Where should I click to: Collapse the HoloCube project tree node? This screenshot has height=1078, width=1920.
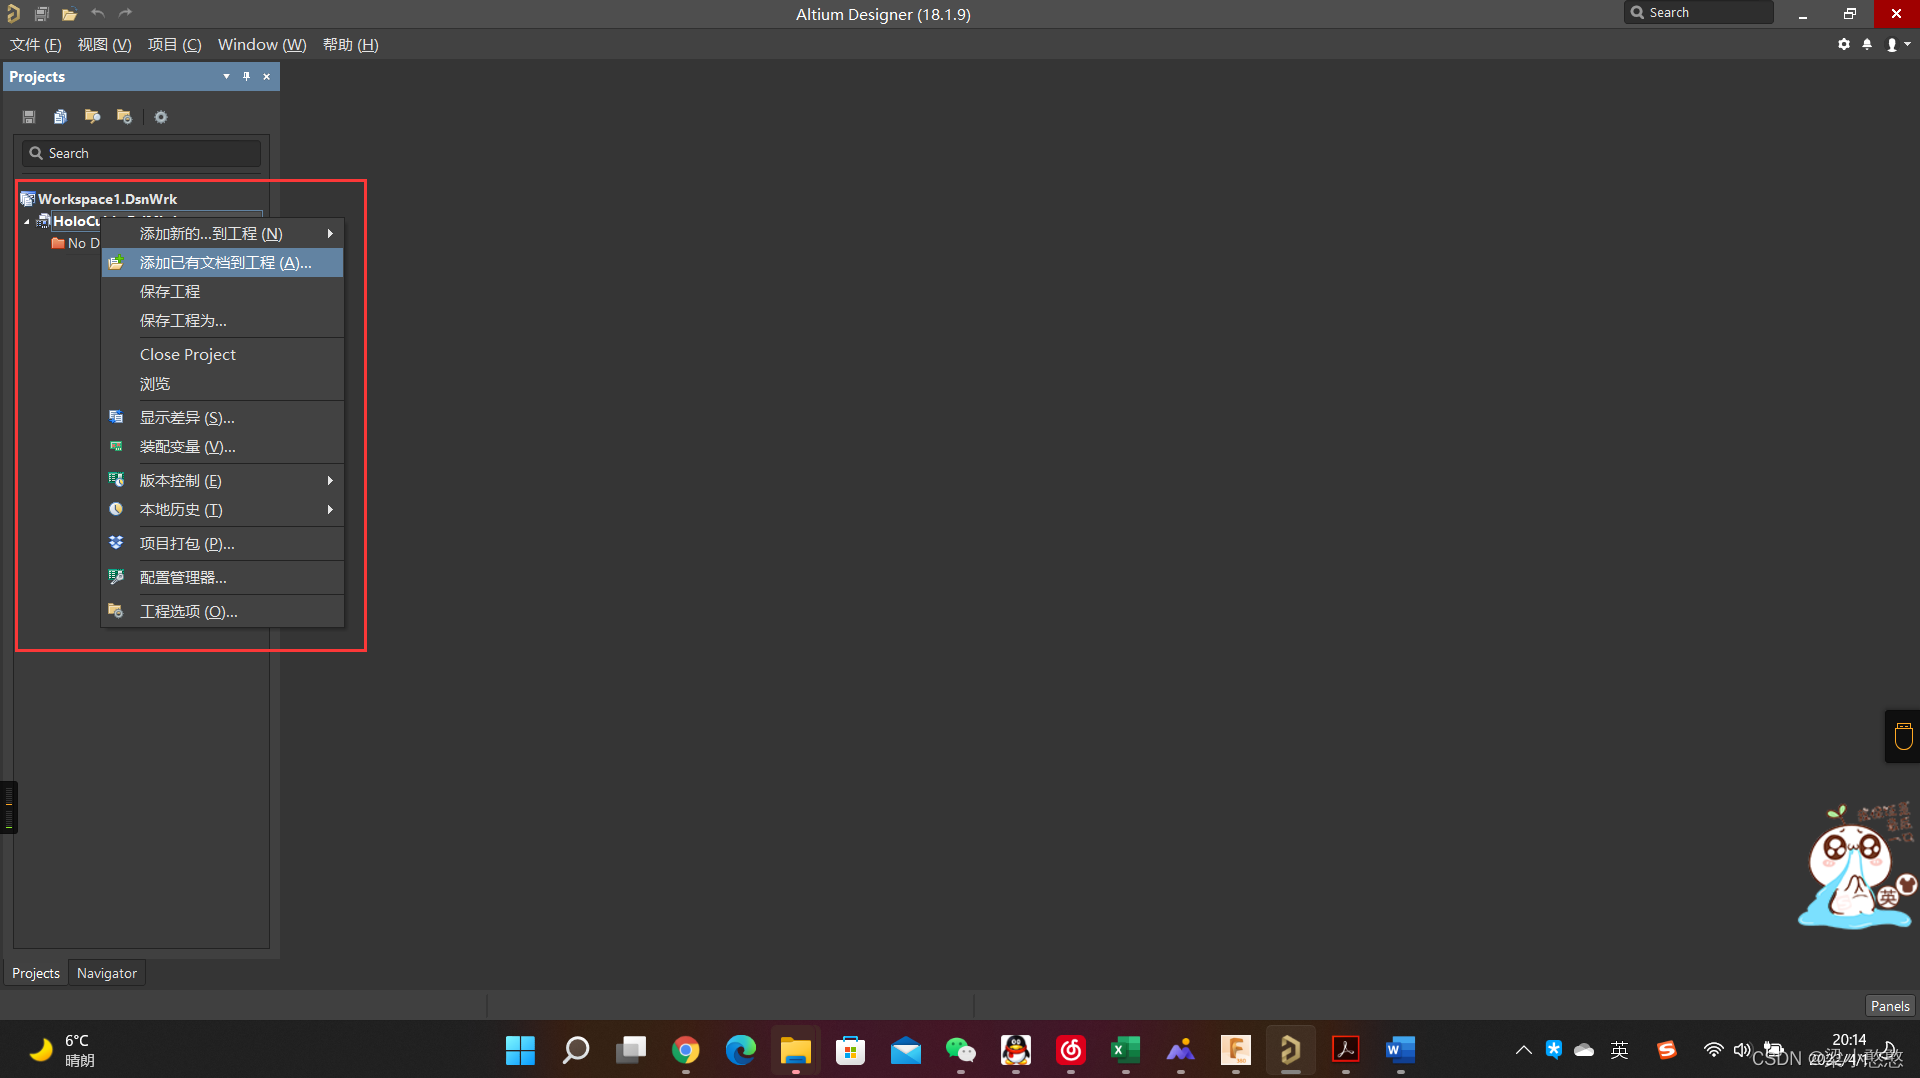click(x=27, y=221)
